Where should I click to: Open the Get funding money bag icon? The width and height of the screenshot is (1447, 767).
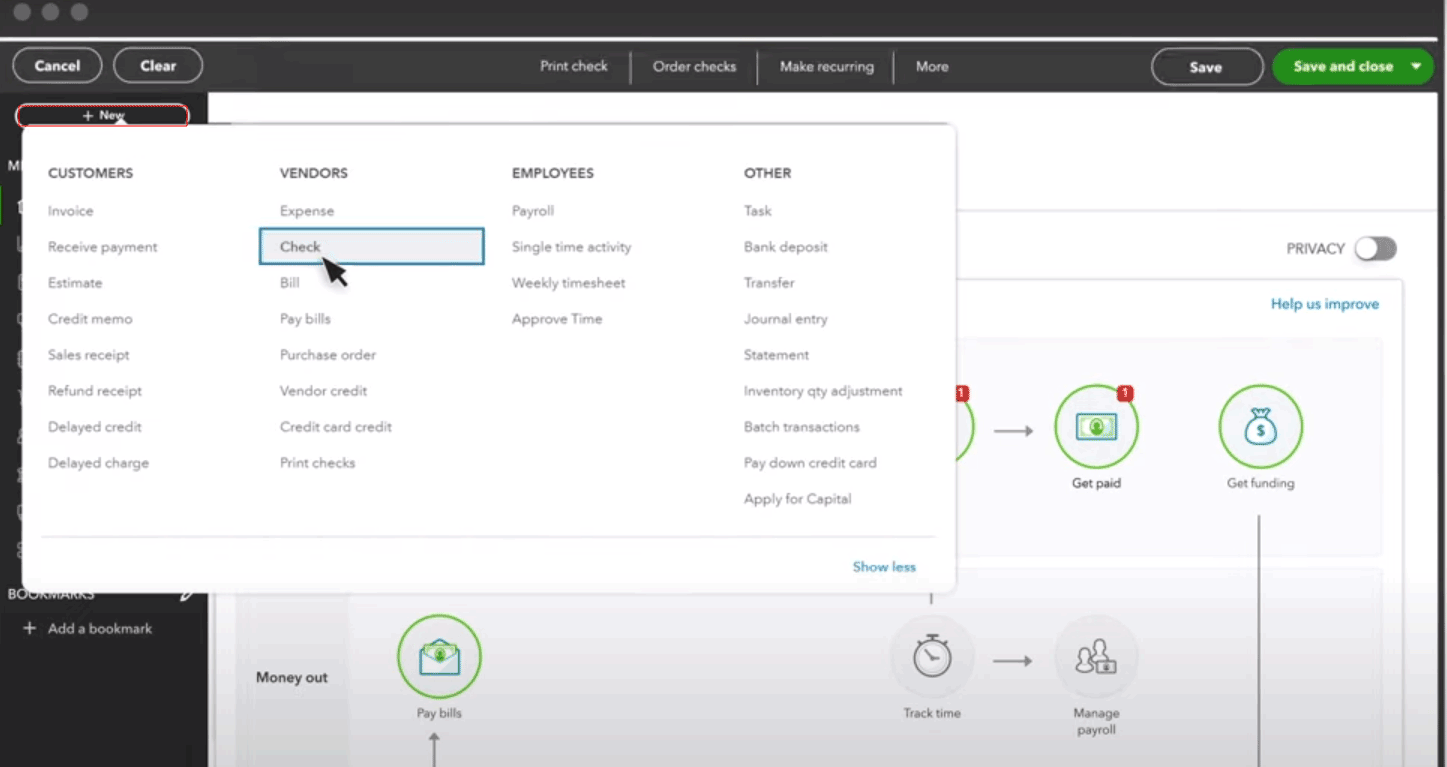pyautogui.click(x=1260, y=427)
